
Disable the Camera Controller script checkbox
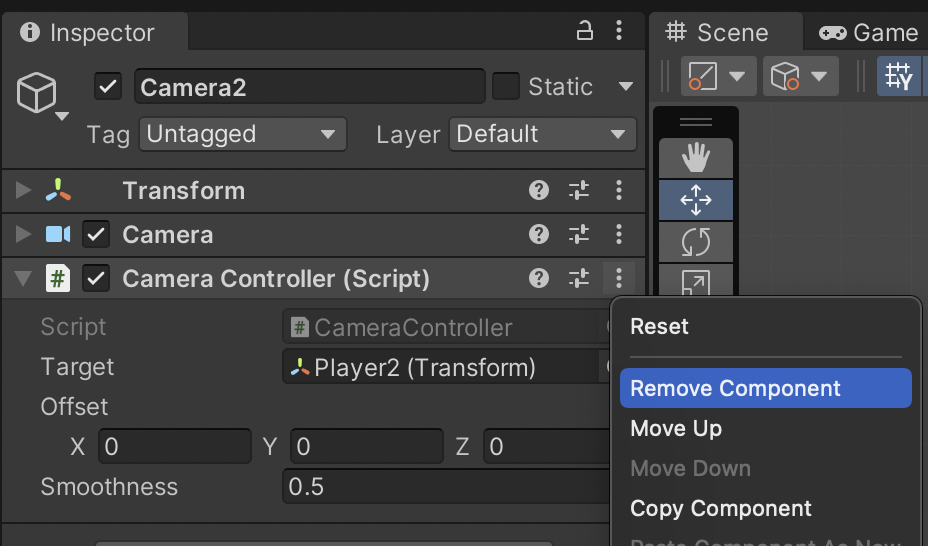tap(96, 279)
